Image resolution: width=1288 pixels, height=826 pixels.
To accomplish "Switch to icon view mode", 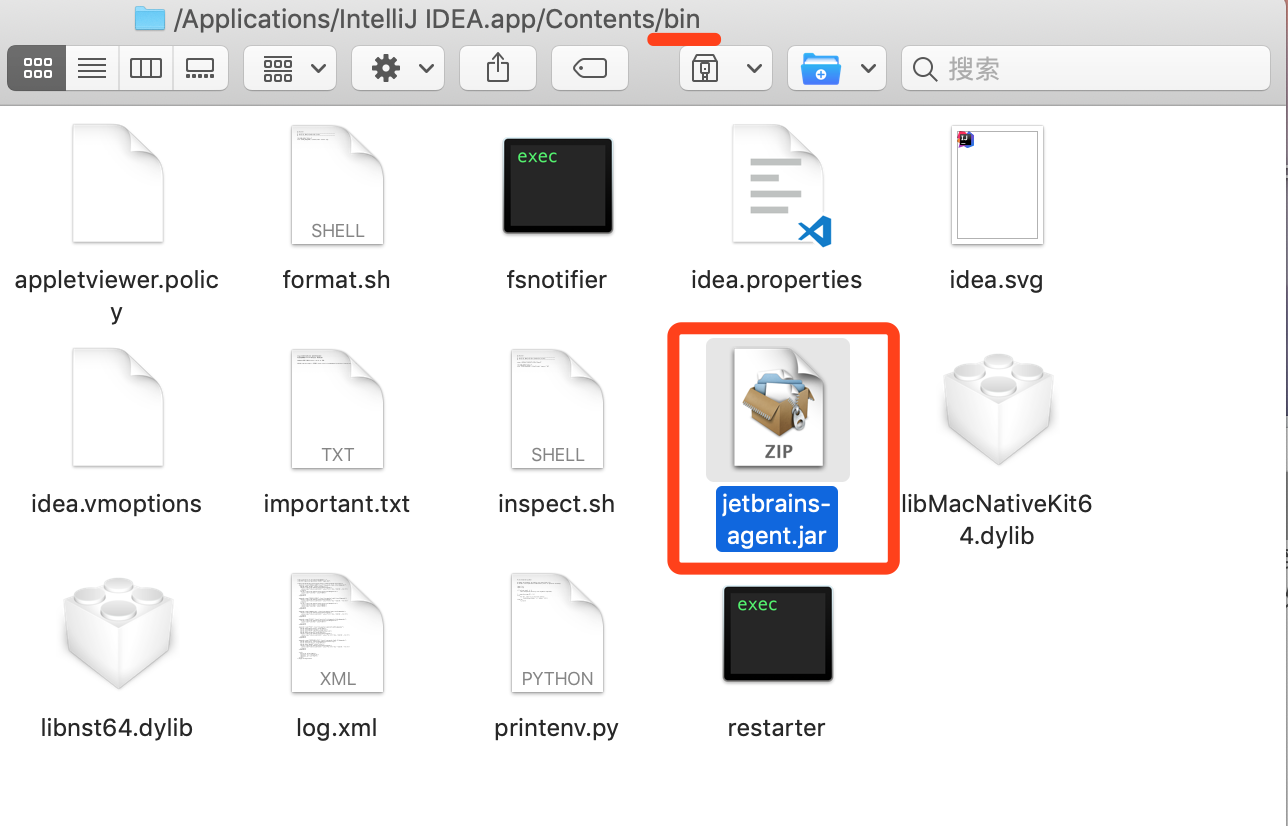I will pos(37,68).
